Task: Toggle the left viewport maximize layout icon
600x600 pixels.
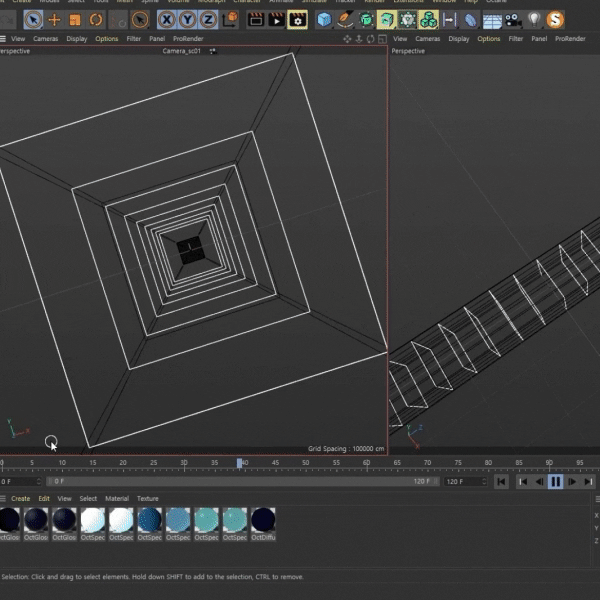Action: tap(382, 39)
